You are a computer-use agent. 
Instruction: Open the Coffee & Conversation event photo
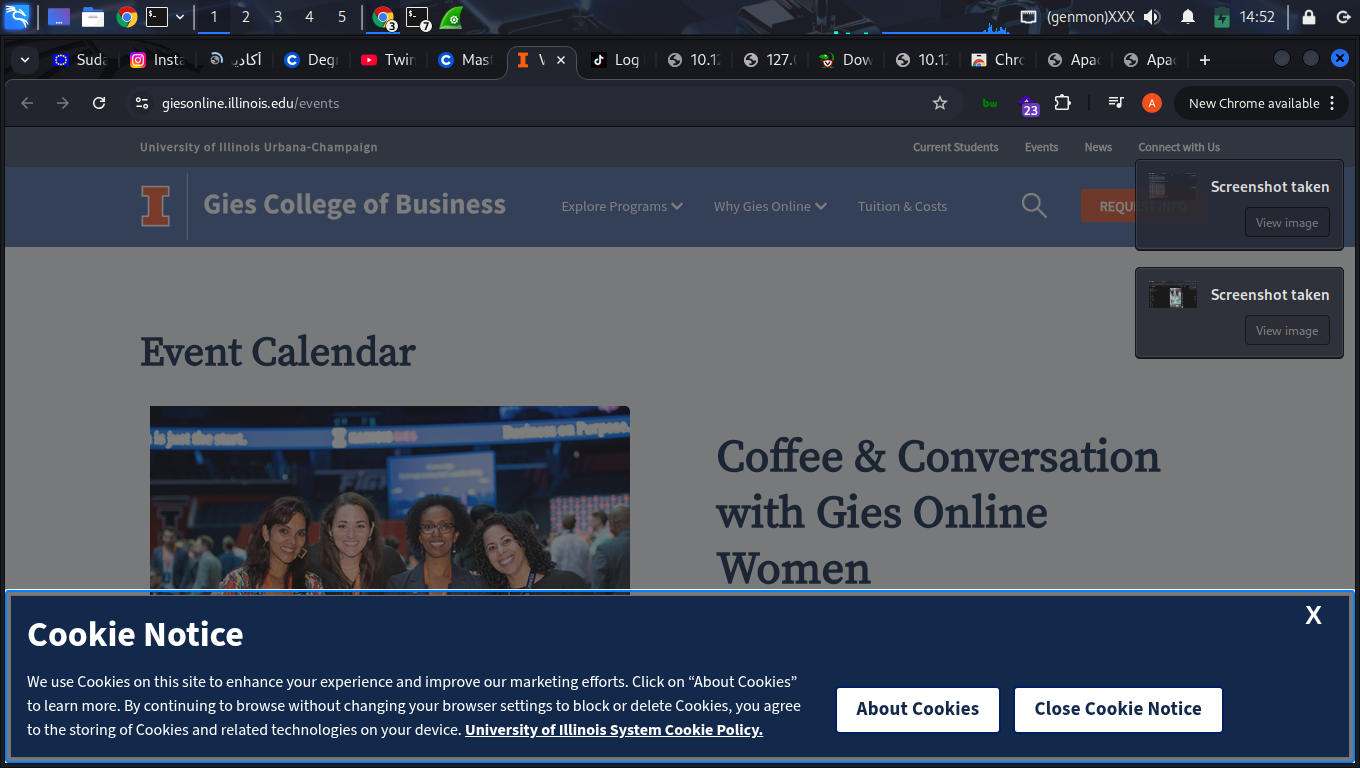click(390, 499)
